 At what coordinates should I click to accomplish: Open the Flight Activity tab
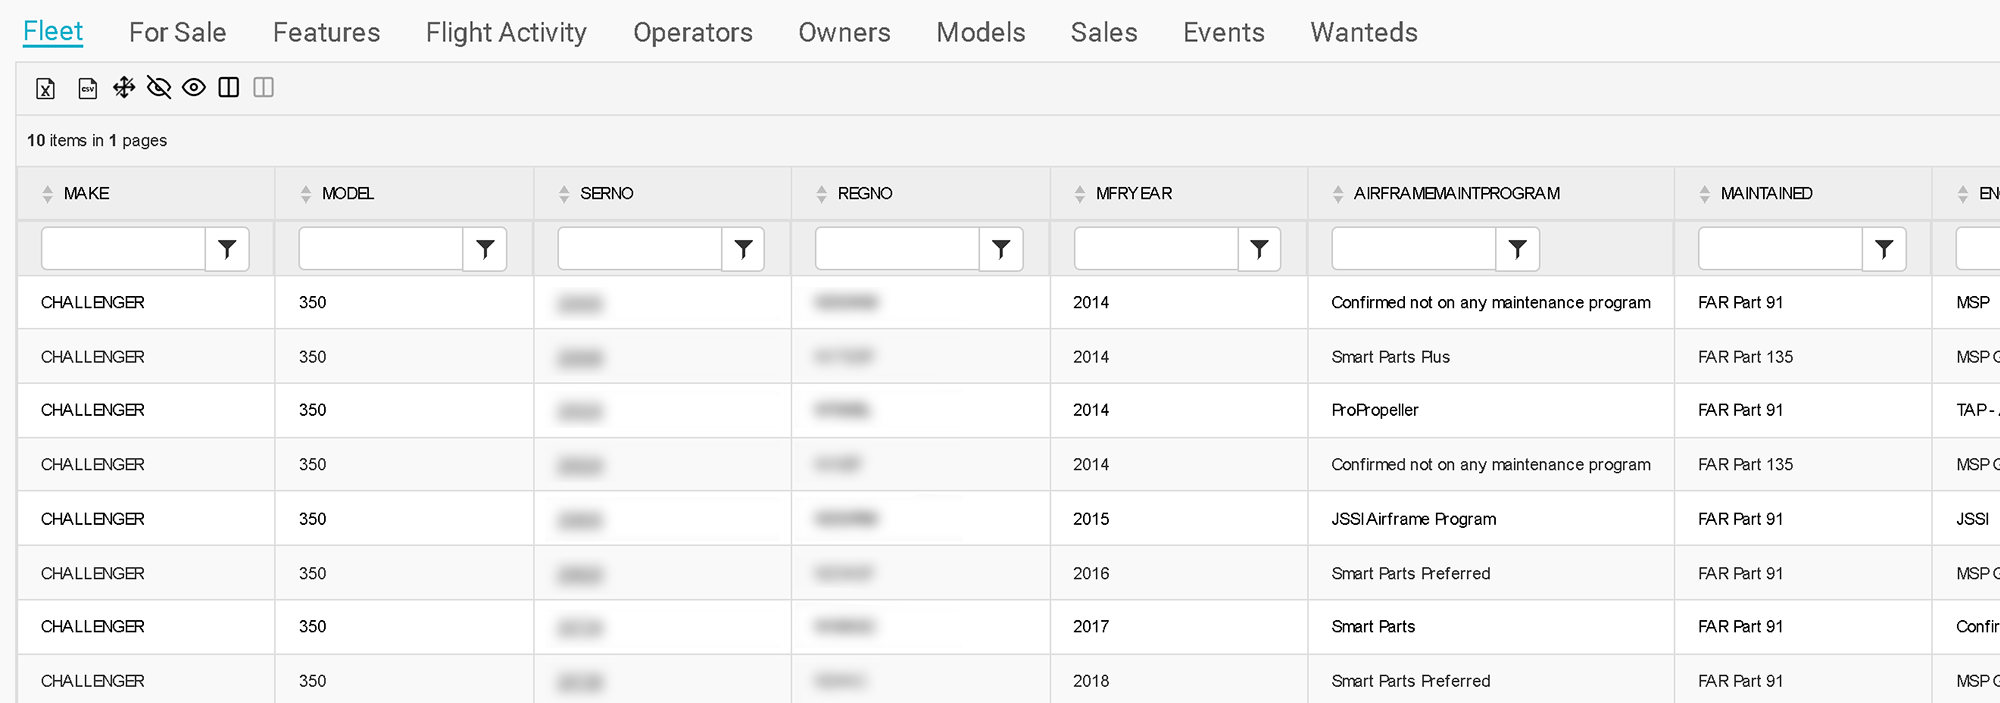tap(506, 32)
